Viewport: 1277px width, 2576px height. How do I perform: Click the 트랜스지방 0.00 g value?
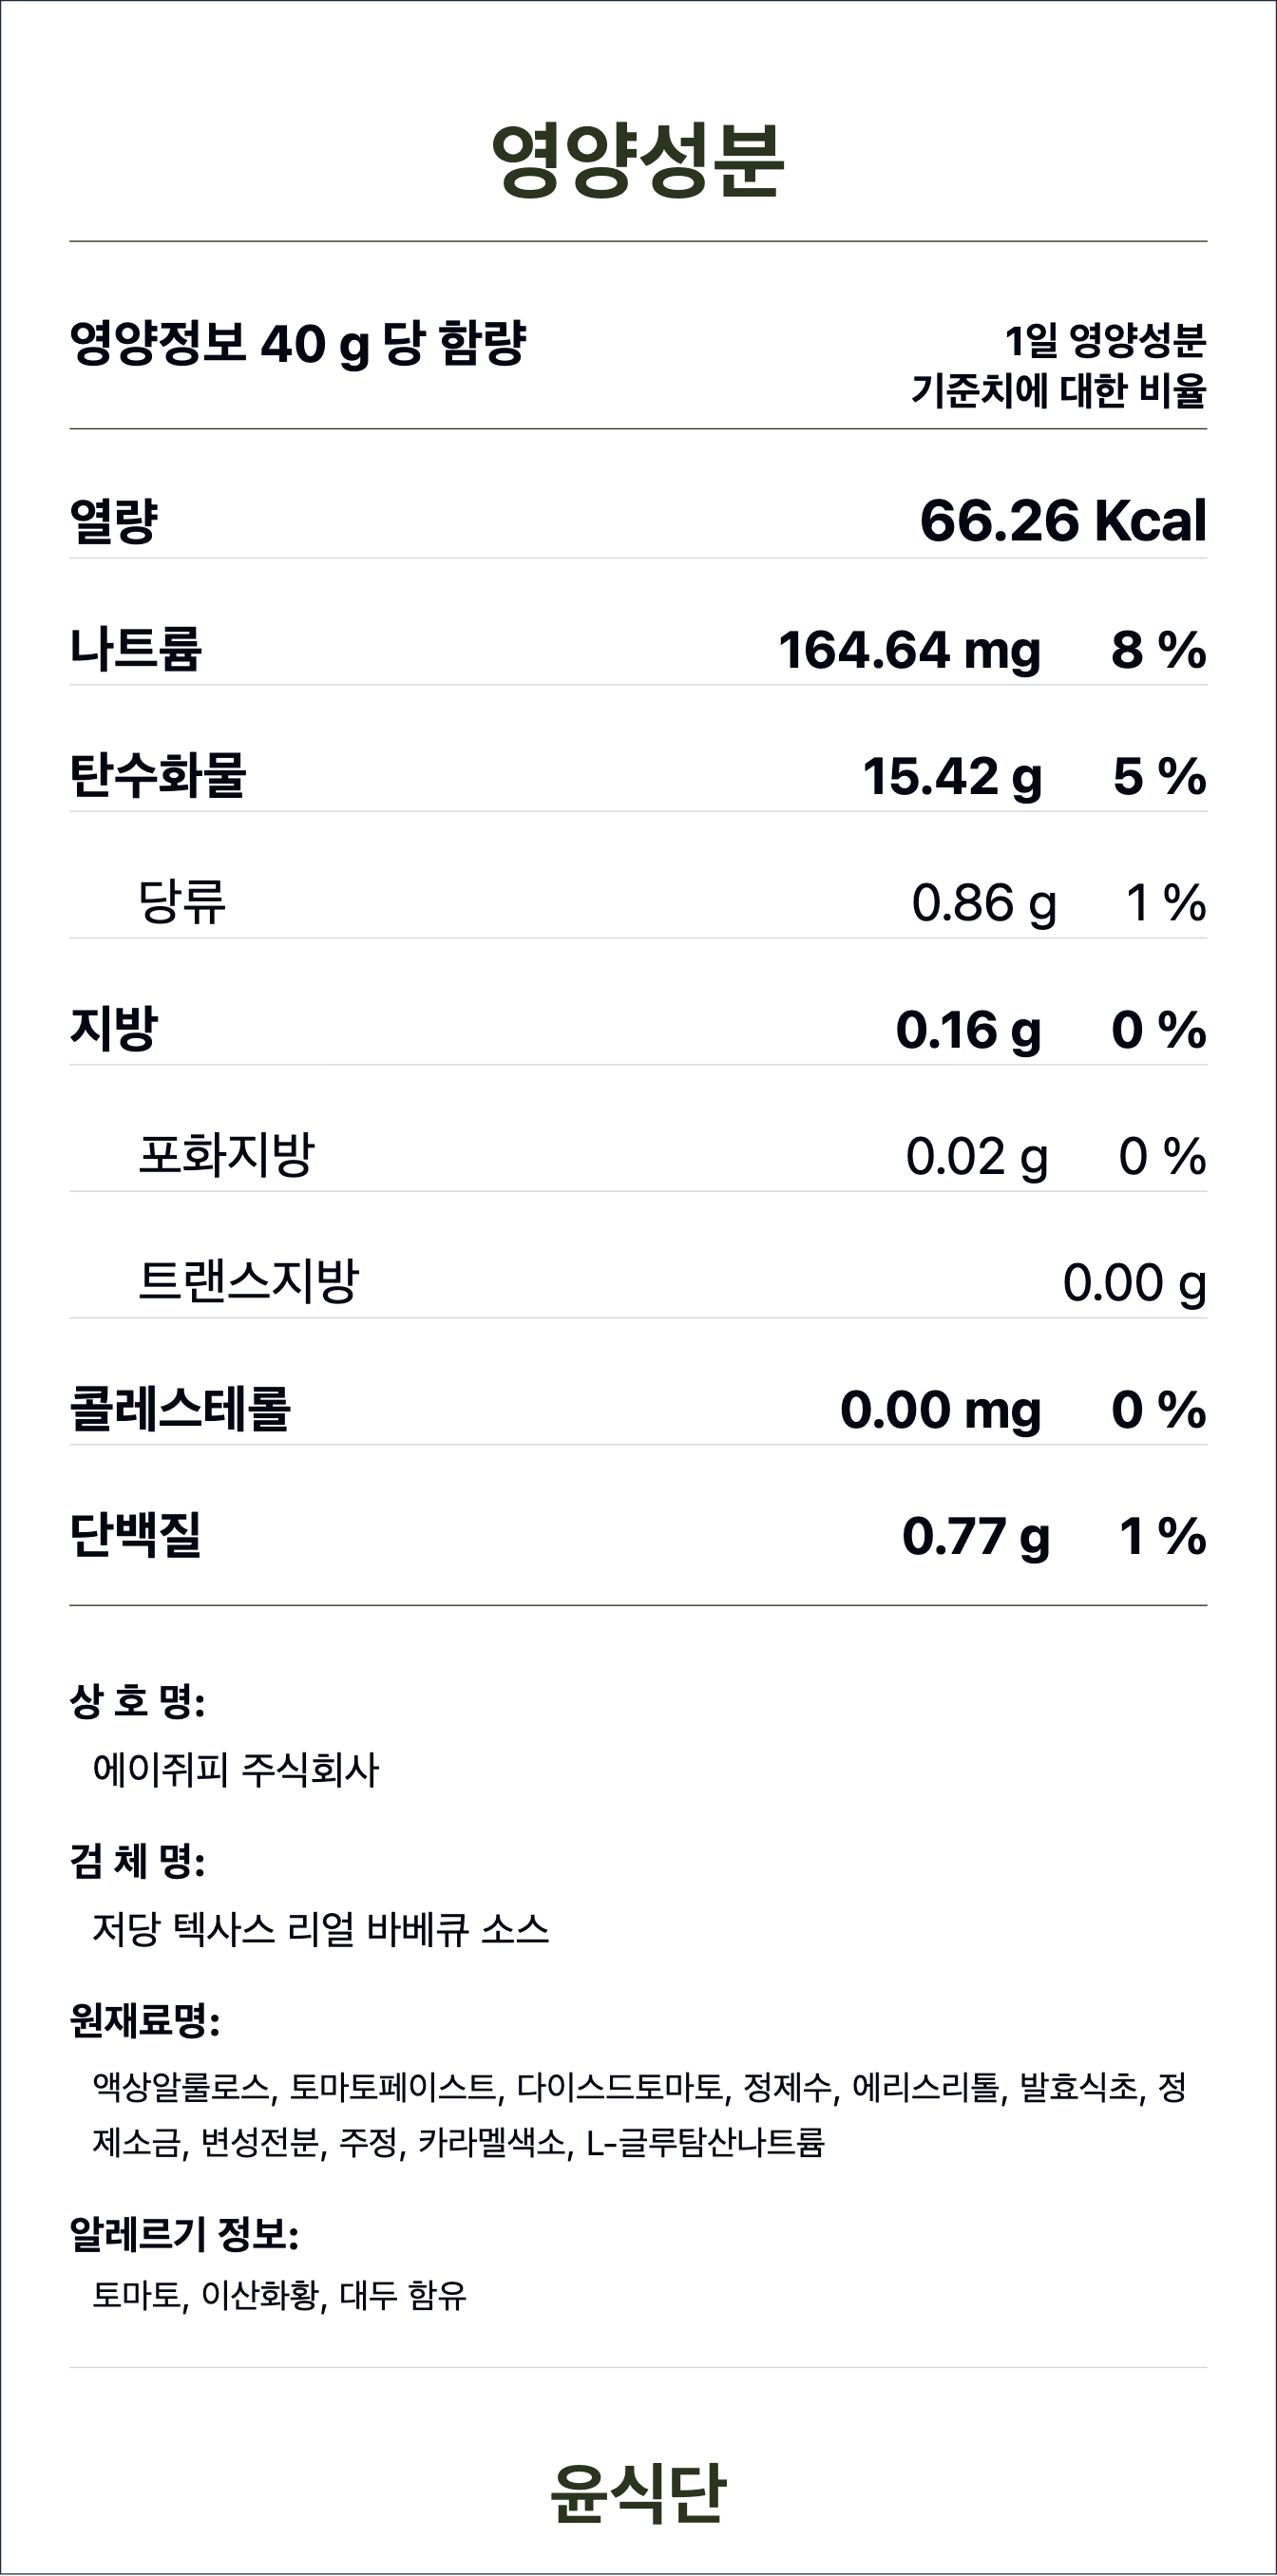click(1133, 1283)
